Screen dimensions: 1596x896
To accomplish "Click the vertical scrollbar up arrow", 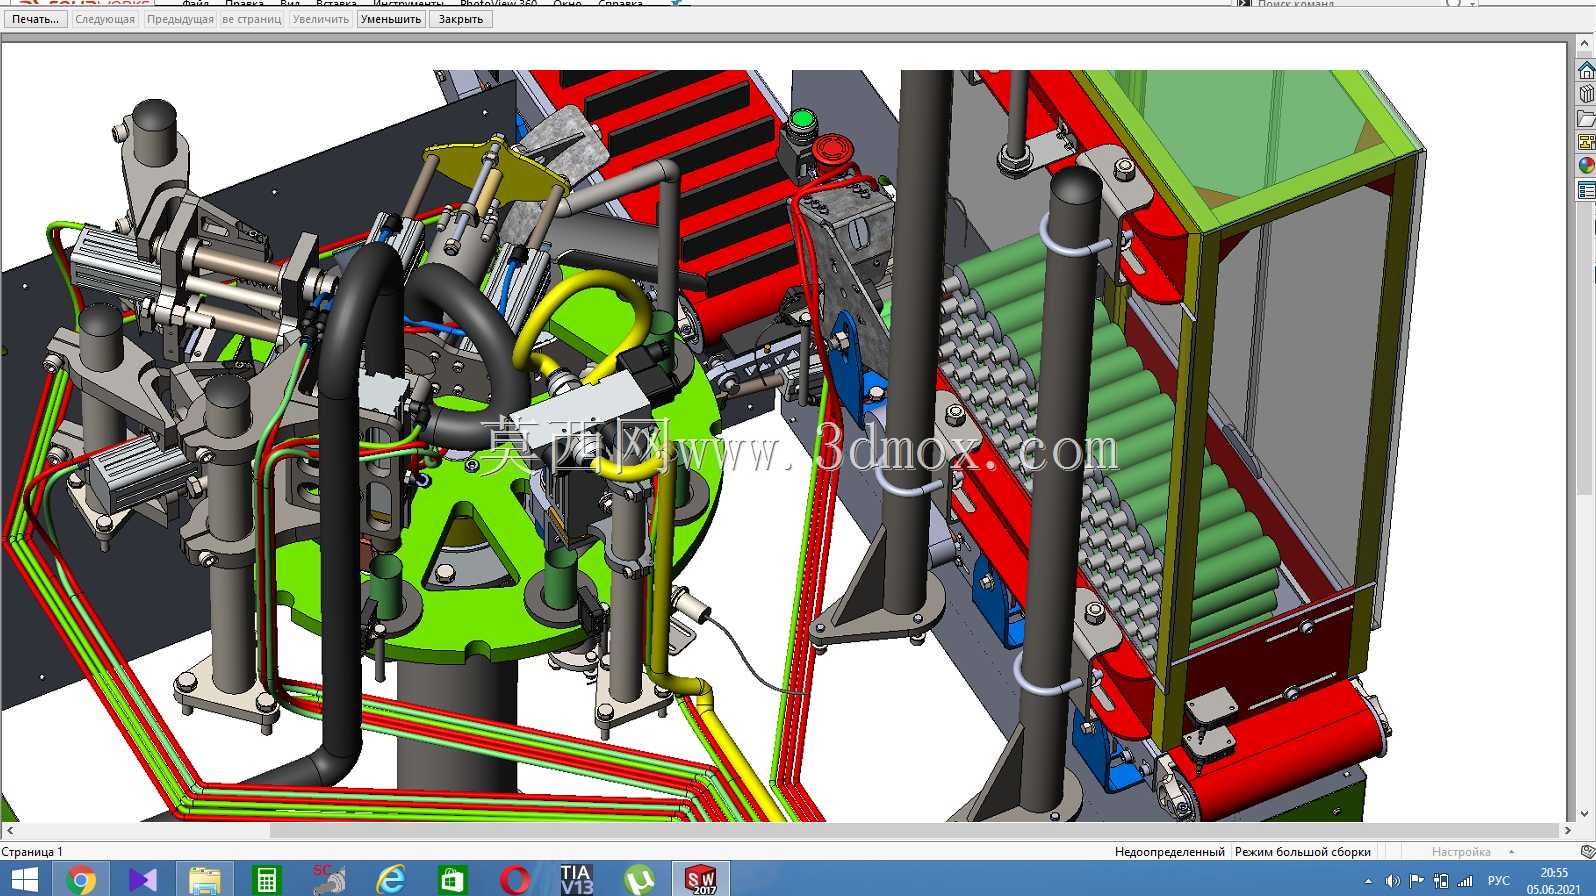I will click(x=1584, y=43).
